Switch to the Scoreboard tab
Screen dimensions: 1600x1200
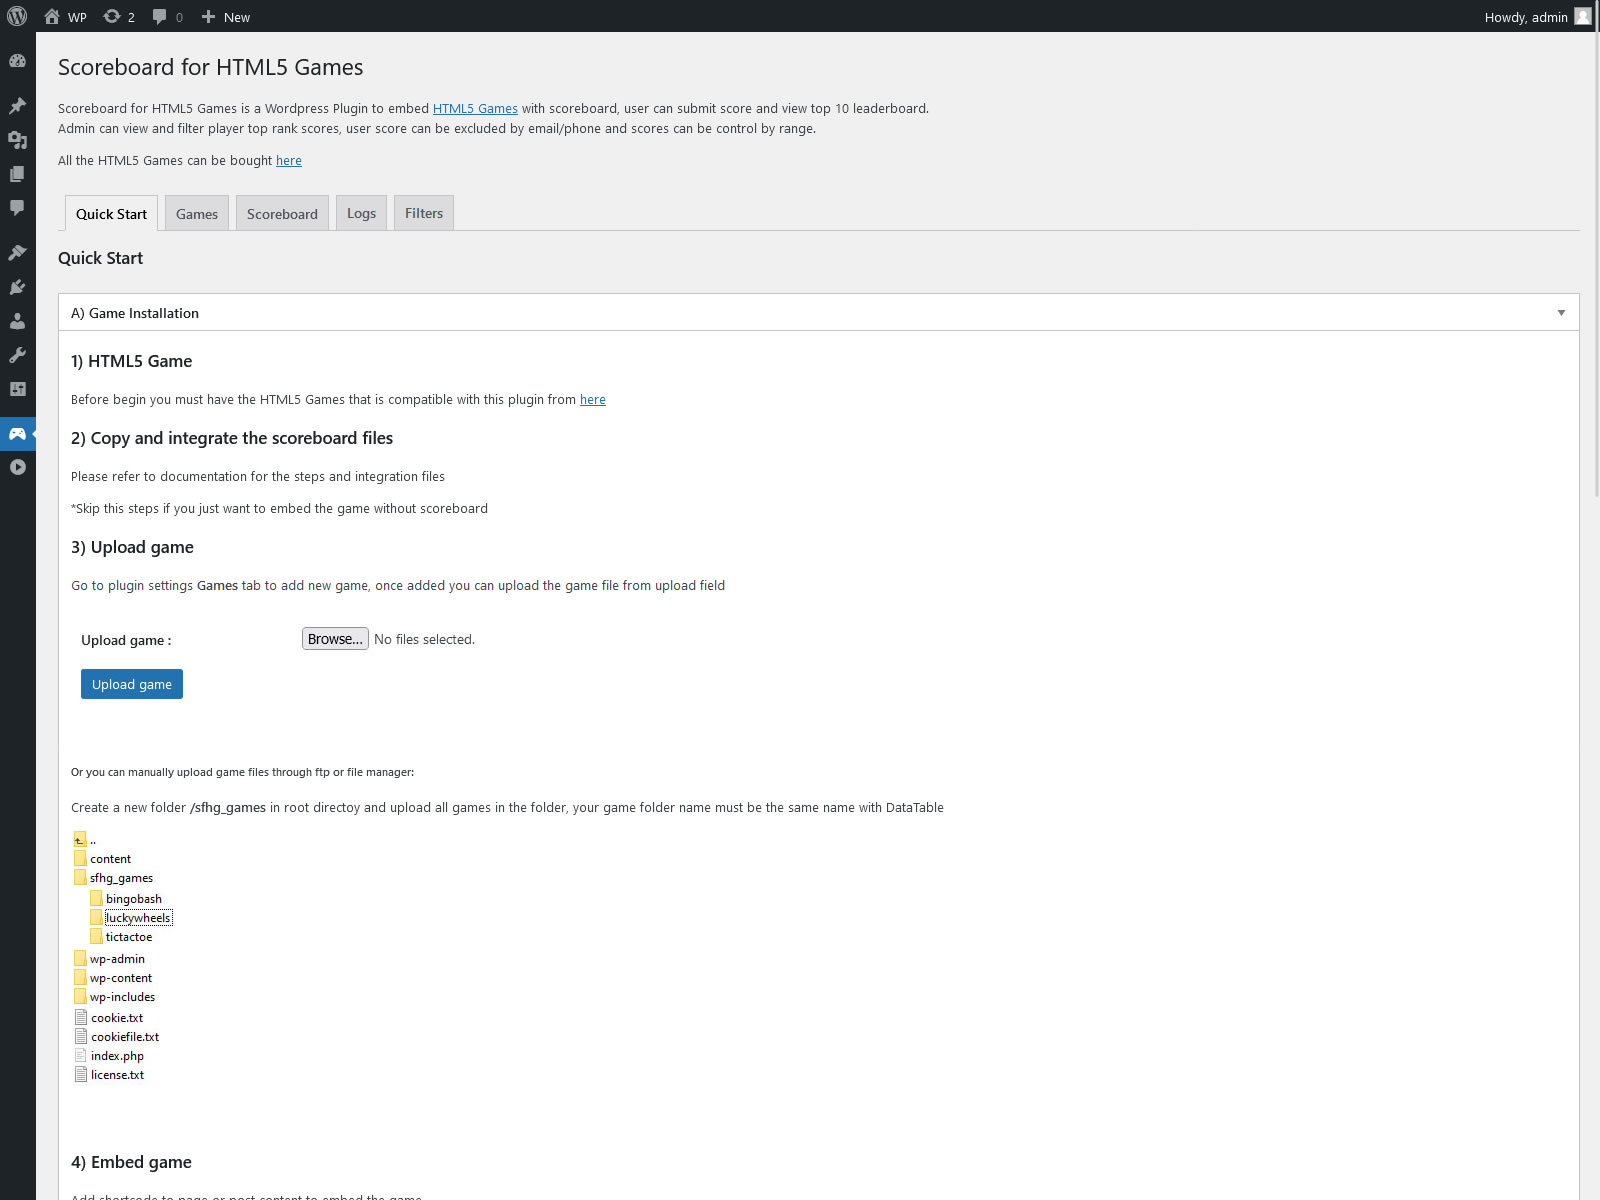click(x=282, y=214)
